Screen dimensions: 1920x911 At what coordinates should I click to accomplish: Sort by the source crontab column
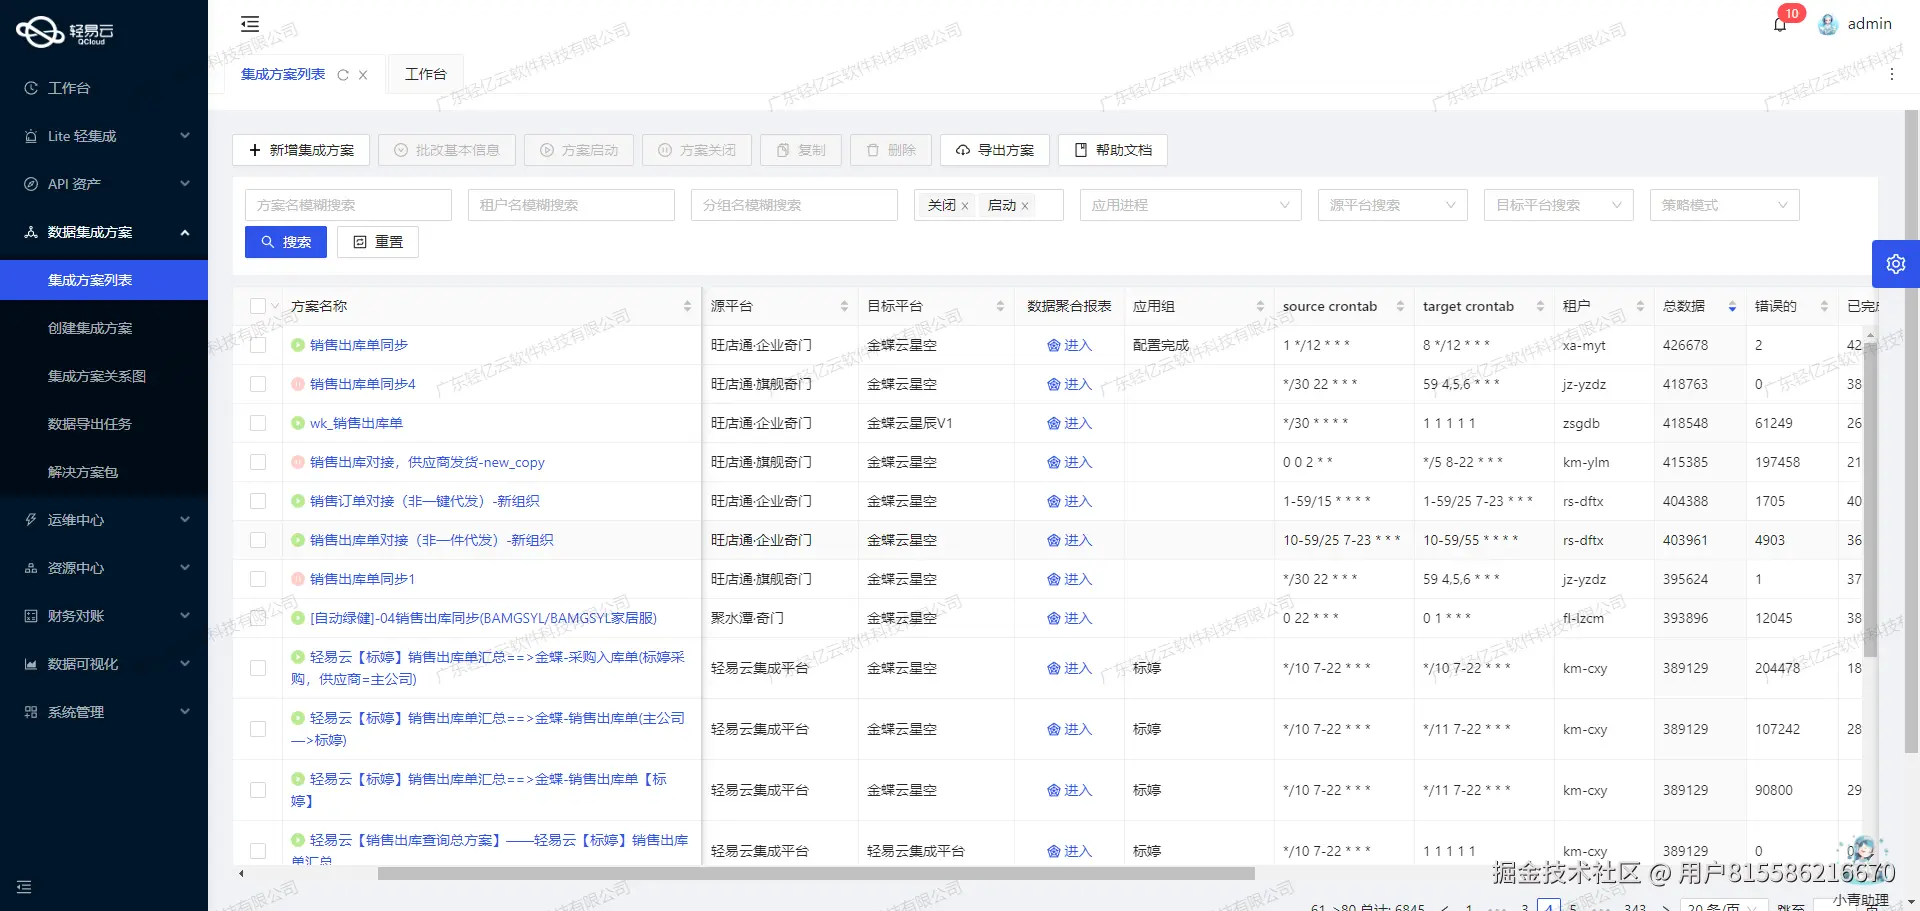(1400, 306)
